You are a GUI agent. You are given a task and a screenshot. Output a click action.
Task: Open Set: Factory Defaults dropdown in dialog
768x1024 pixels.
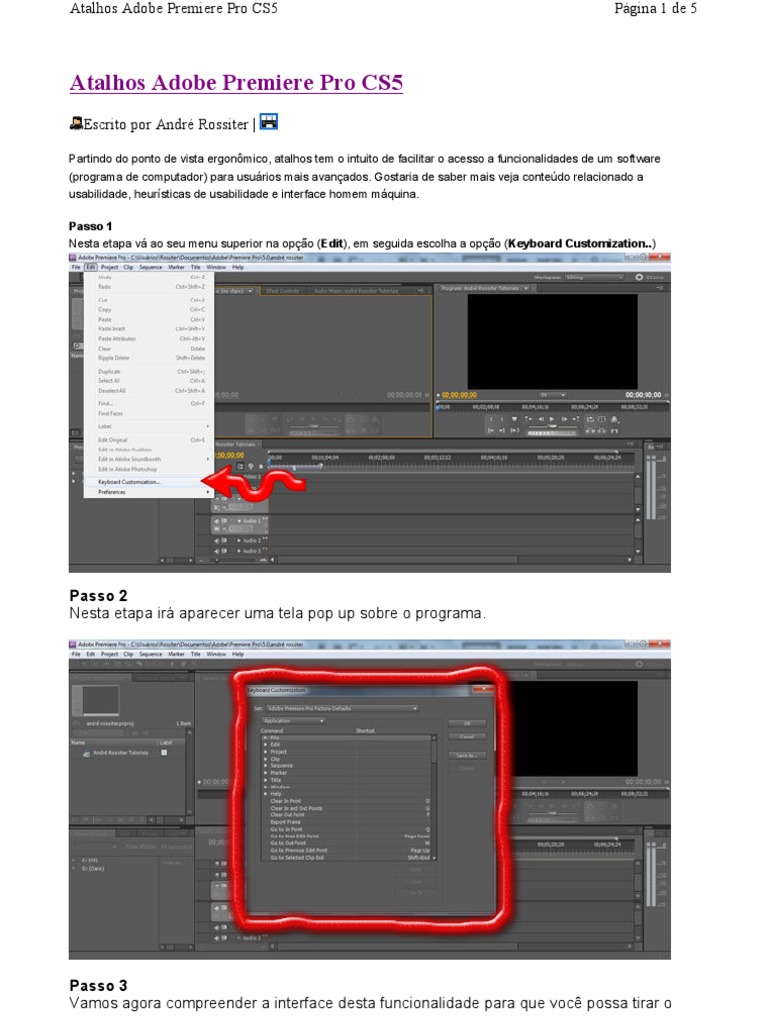click(342, 708)
